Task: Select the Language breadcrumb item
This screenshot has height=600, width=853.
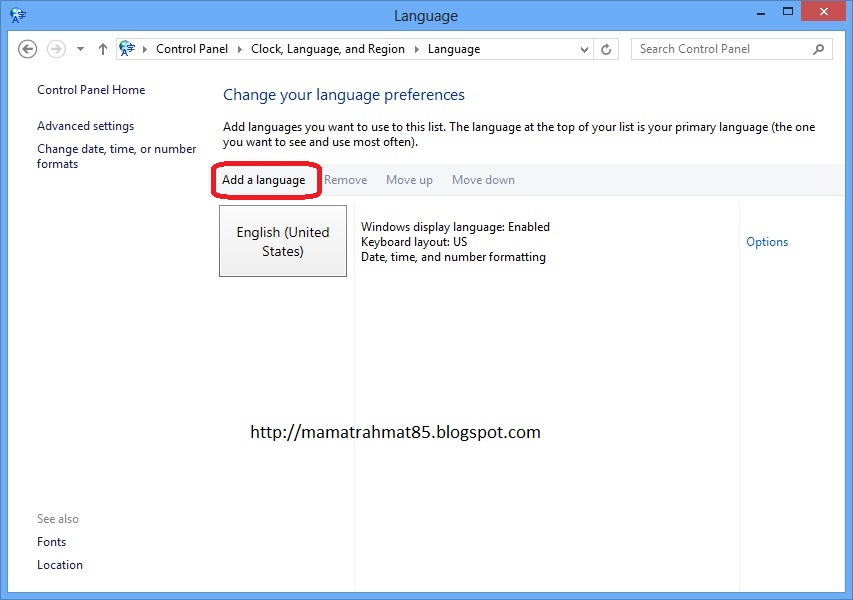Action: (x=454, y=49)
